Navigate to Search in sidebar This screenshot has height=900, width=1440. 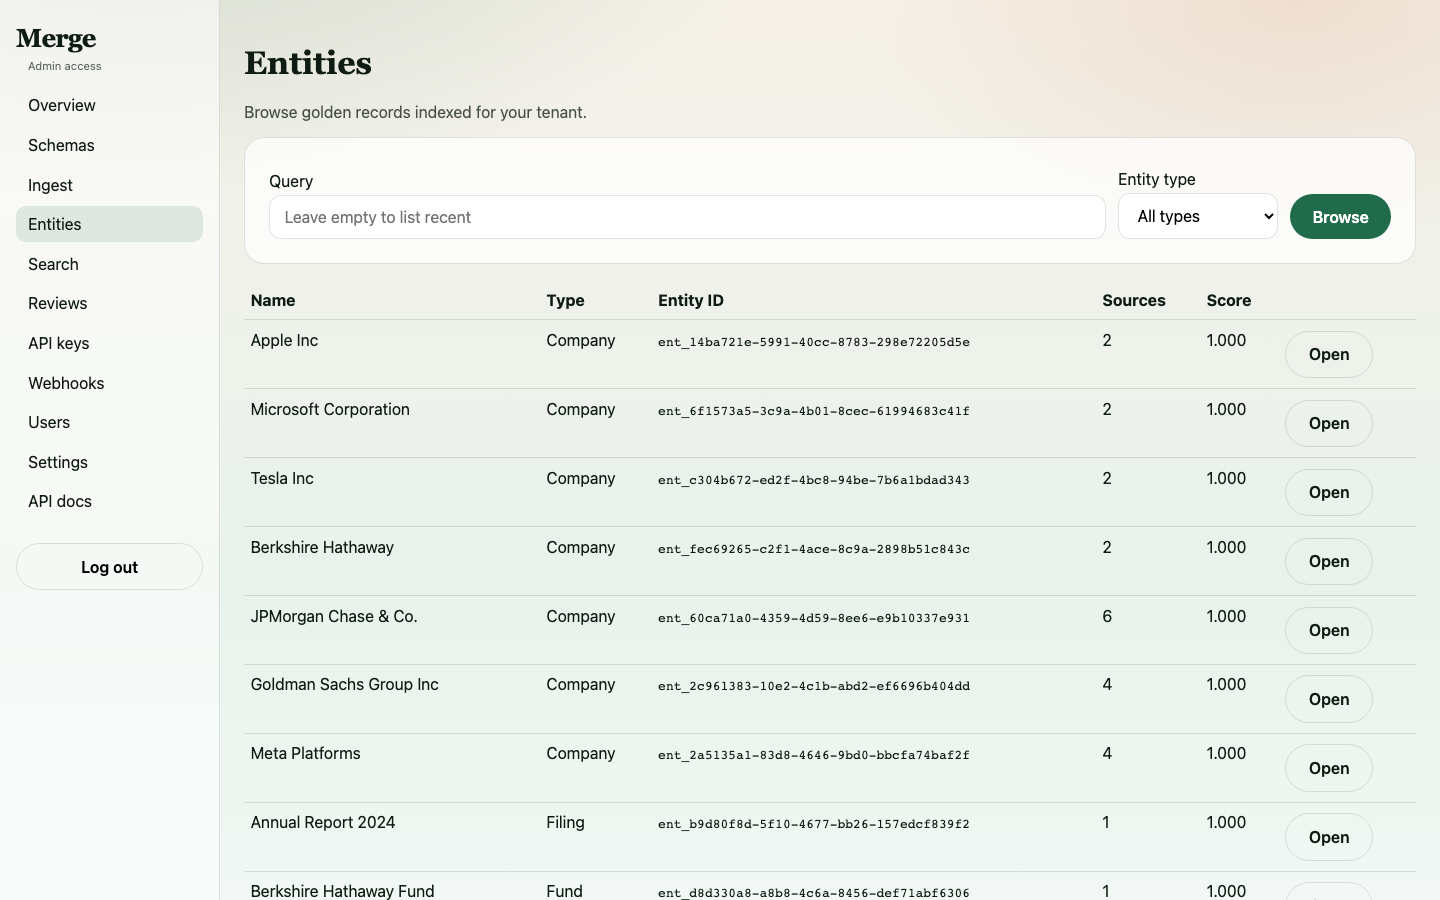pos(109,264)
